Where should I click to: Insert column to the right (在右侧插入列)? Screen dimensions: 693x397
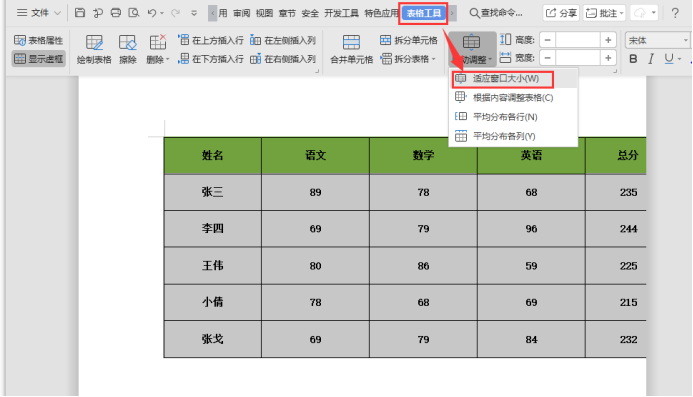(283, 58)
